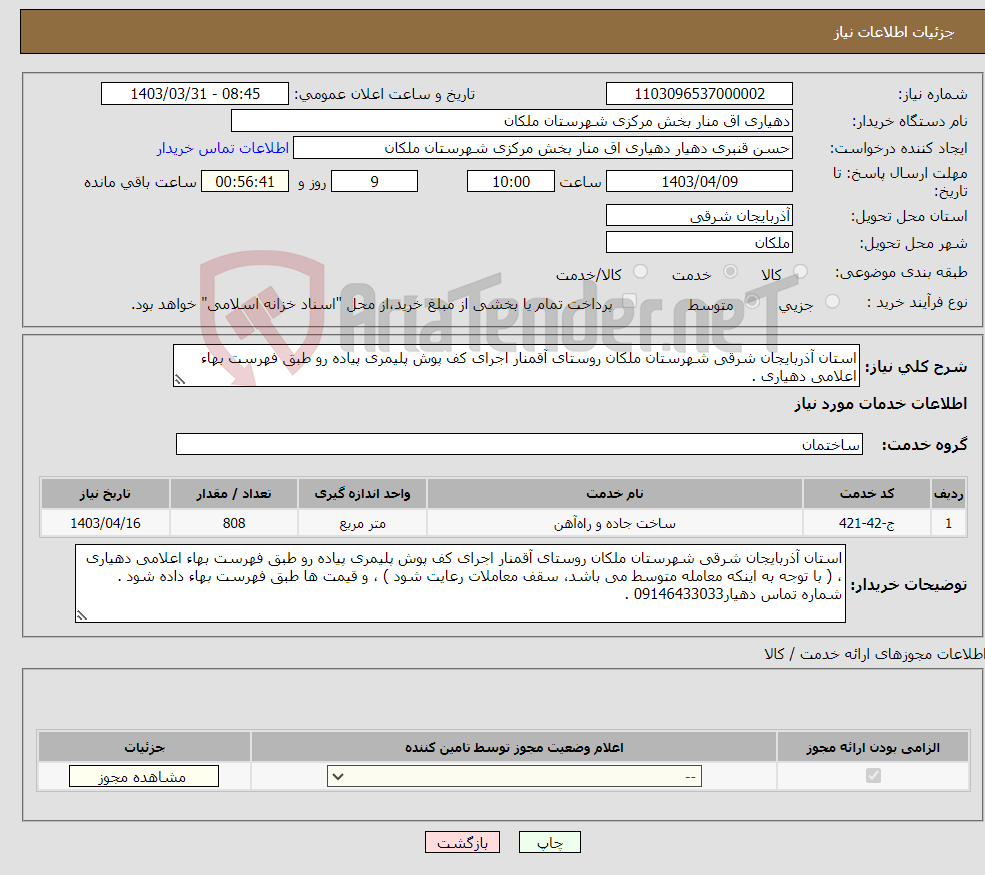This screenshot has height=875, width=985.
Task: Click the remaining time field 00:56:41
Action: point(245,182)
